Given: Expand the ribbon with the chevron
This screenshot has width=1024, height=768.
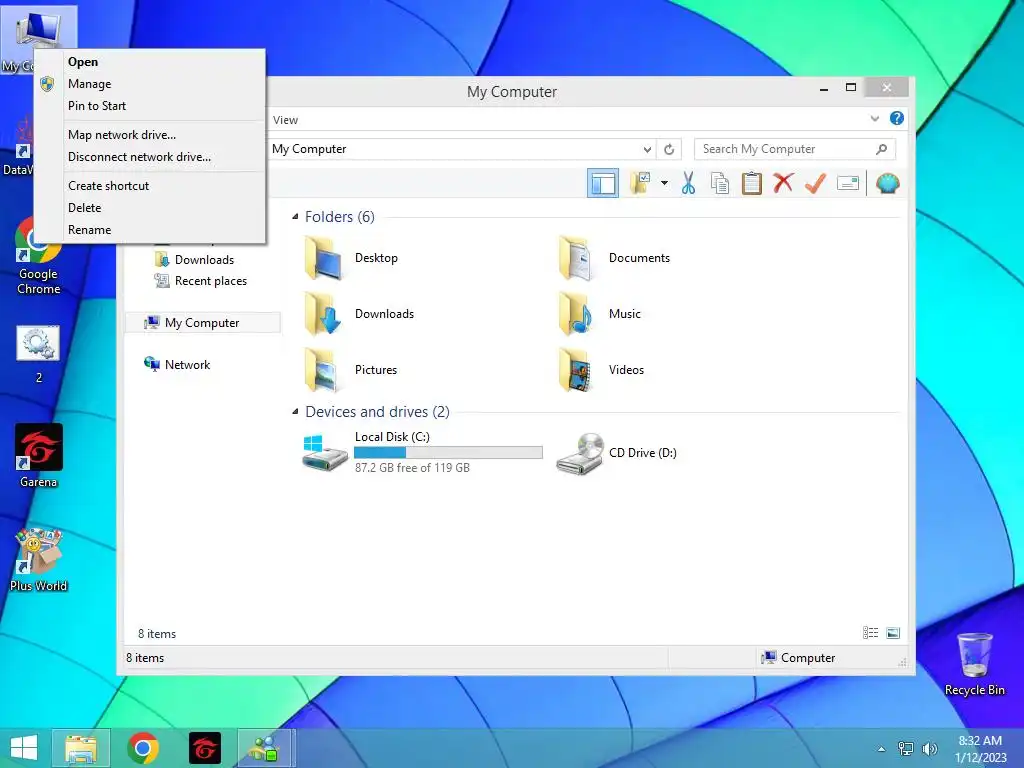Looking at the screenshot, I should 874,119.
